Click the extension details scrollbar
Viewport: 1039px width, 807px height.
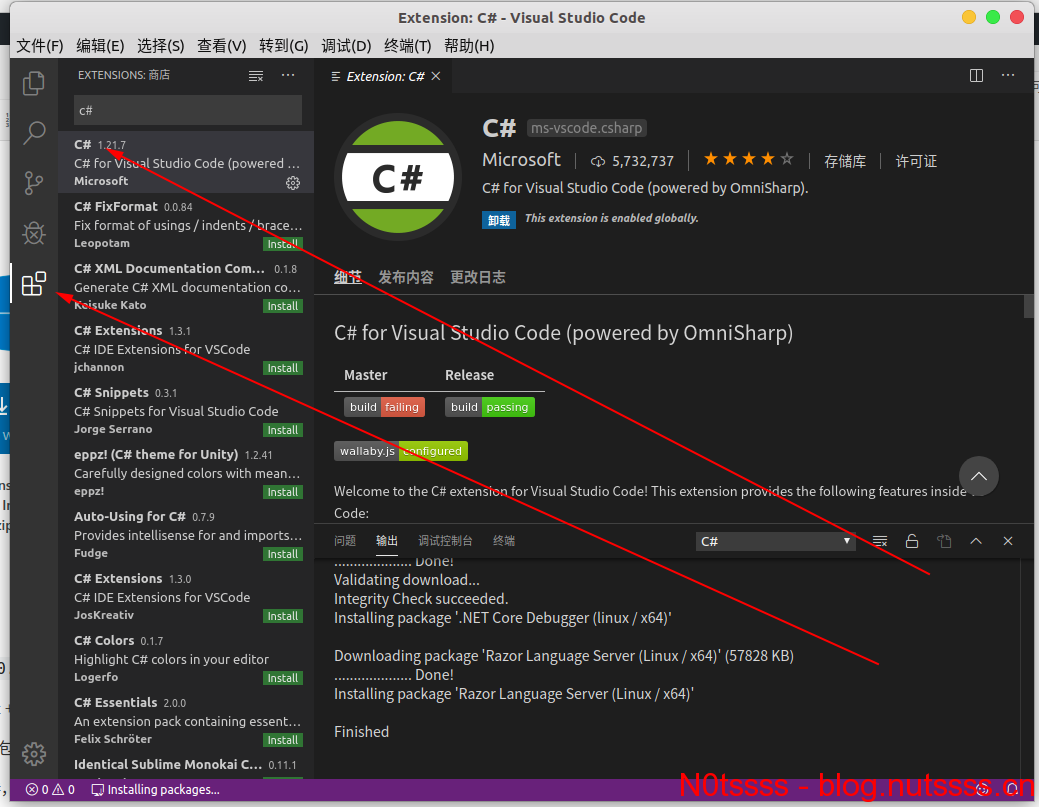(x=1028, y=305)
